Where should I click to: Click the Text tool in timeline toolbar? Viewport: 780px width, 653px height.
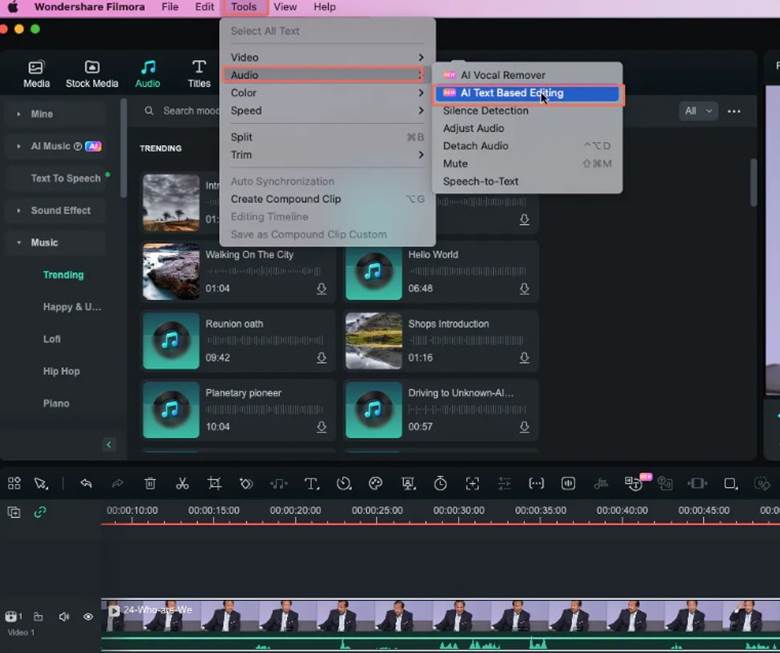click(x=311, y=483)
